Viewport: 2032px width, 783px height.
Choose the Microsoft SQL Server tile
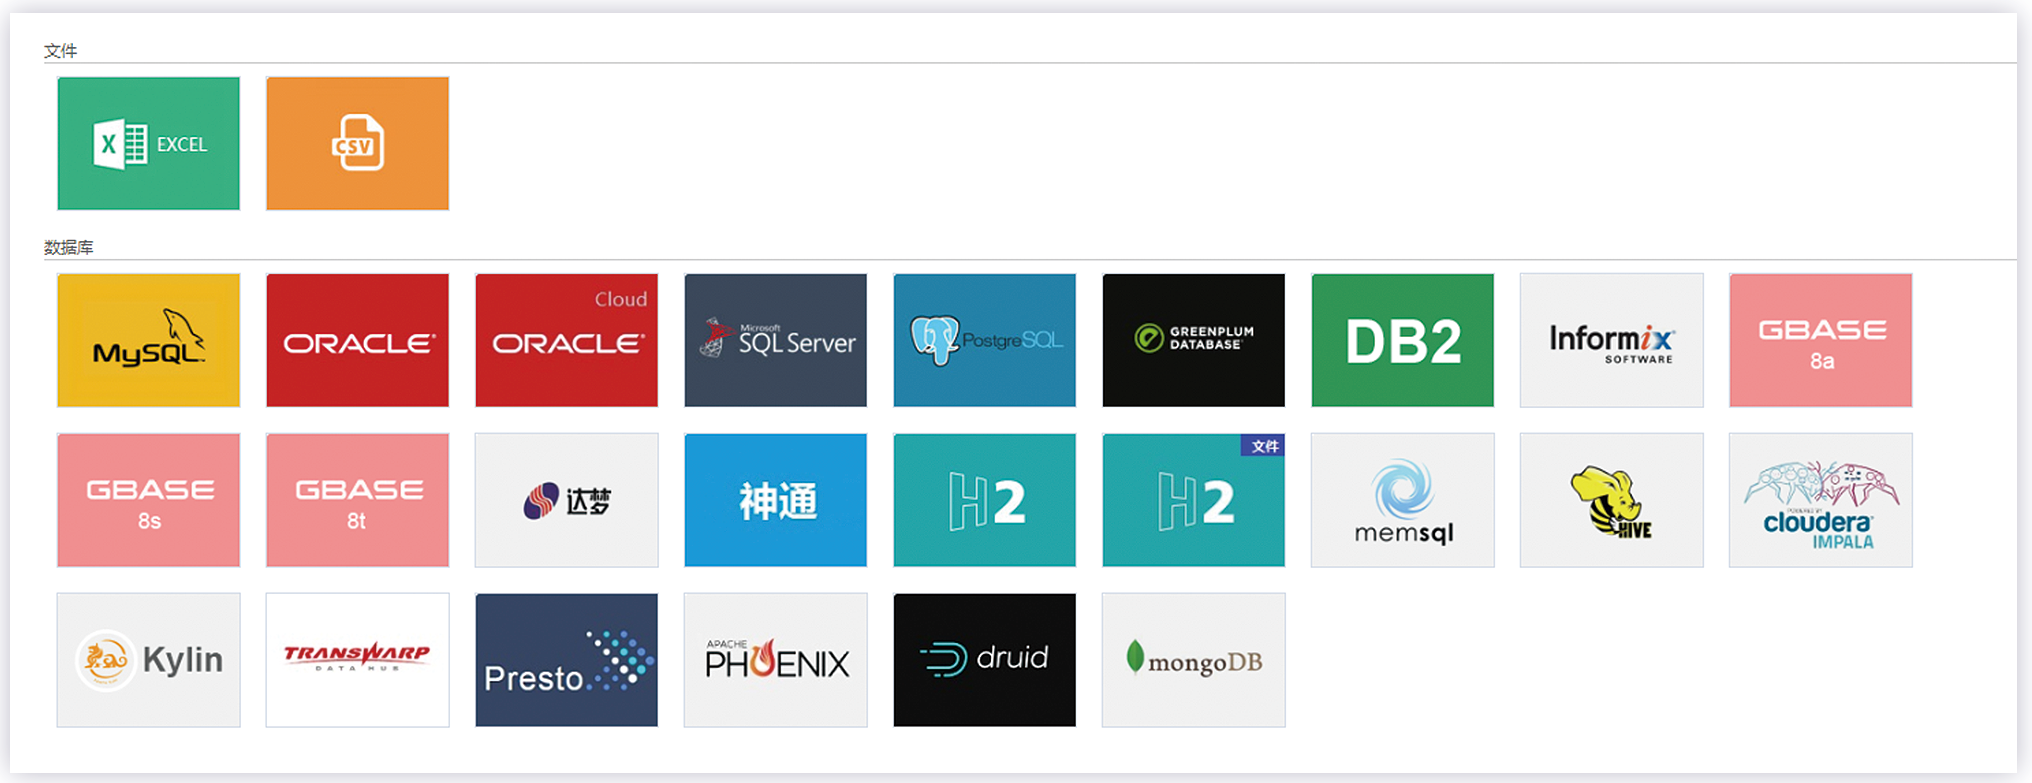click(775, 340)
